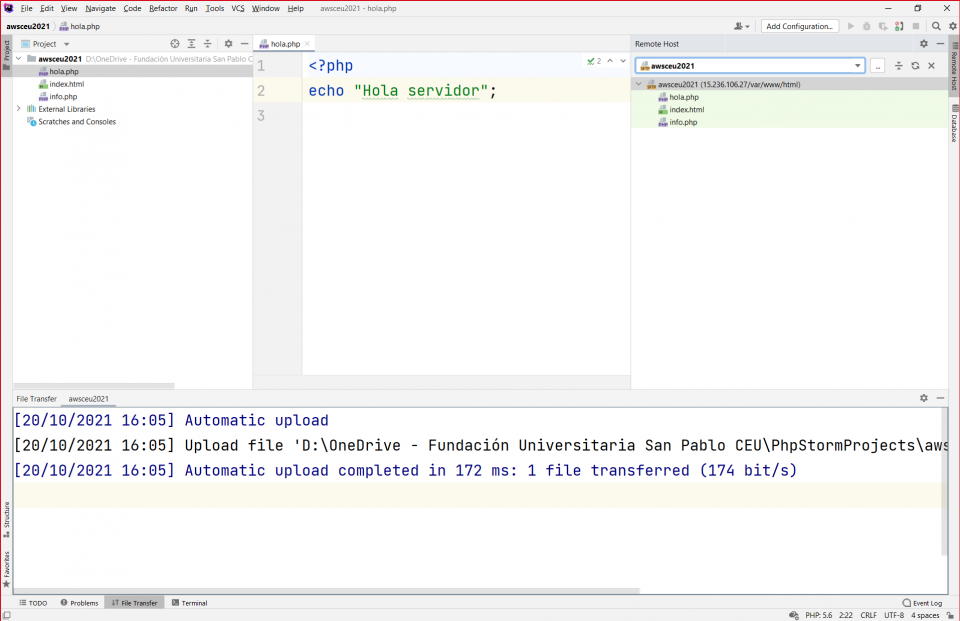This screenshot has width=960, height=621.
Task: Click the Favorites side tool window button
Action: pyautogui.click(x=7, y=569)
